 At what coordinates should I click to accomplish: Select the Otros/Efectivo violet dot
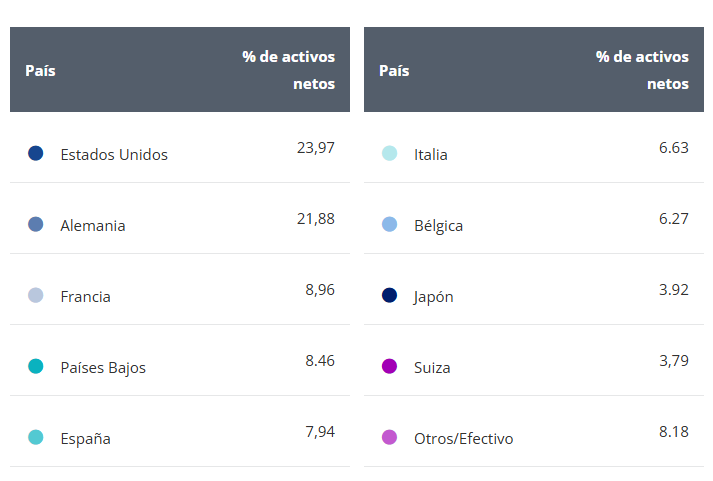coord(390,438)
